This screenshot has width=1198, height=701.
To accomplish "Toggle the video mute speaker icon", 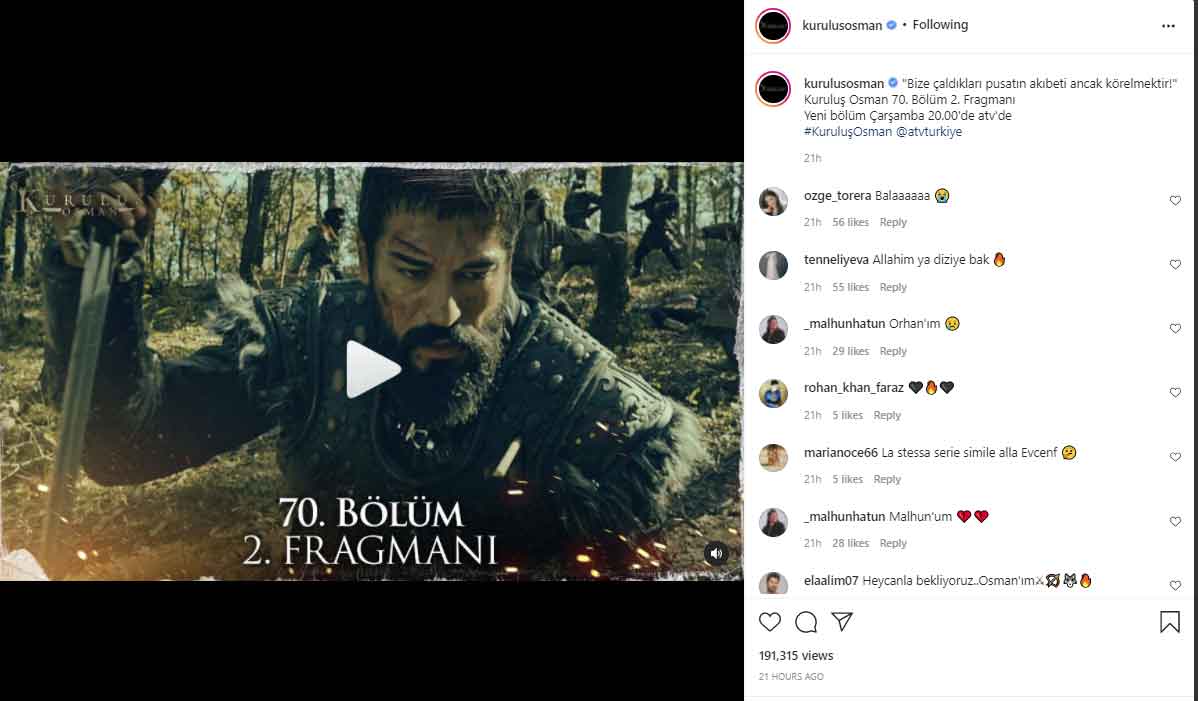I will pyautogui.click(x=715, y=553).
